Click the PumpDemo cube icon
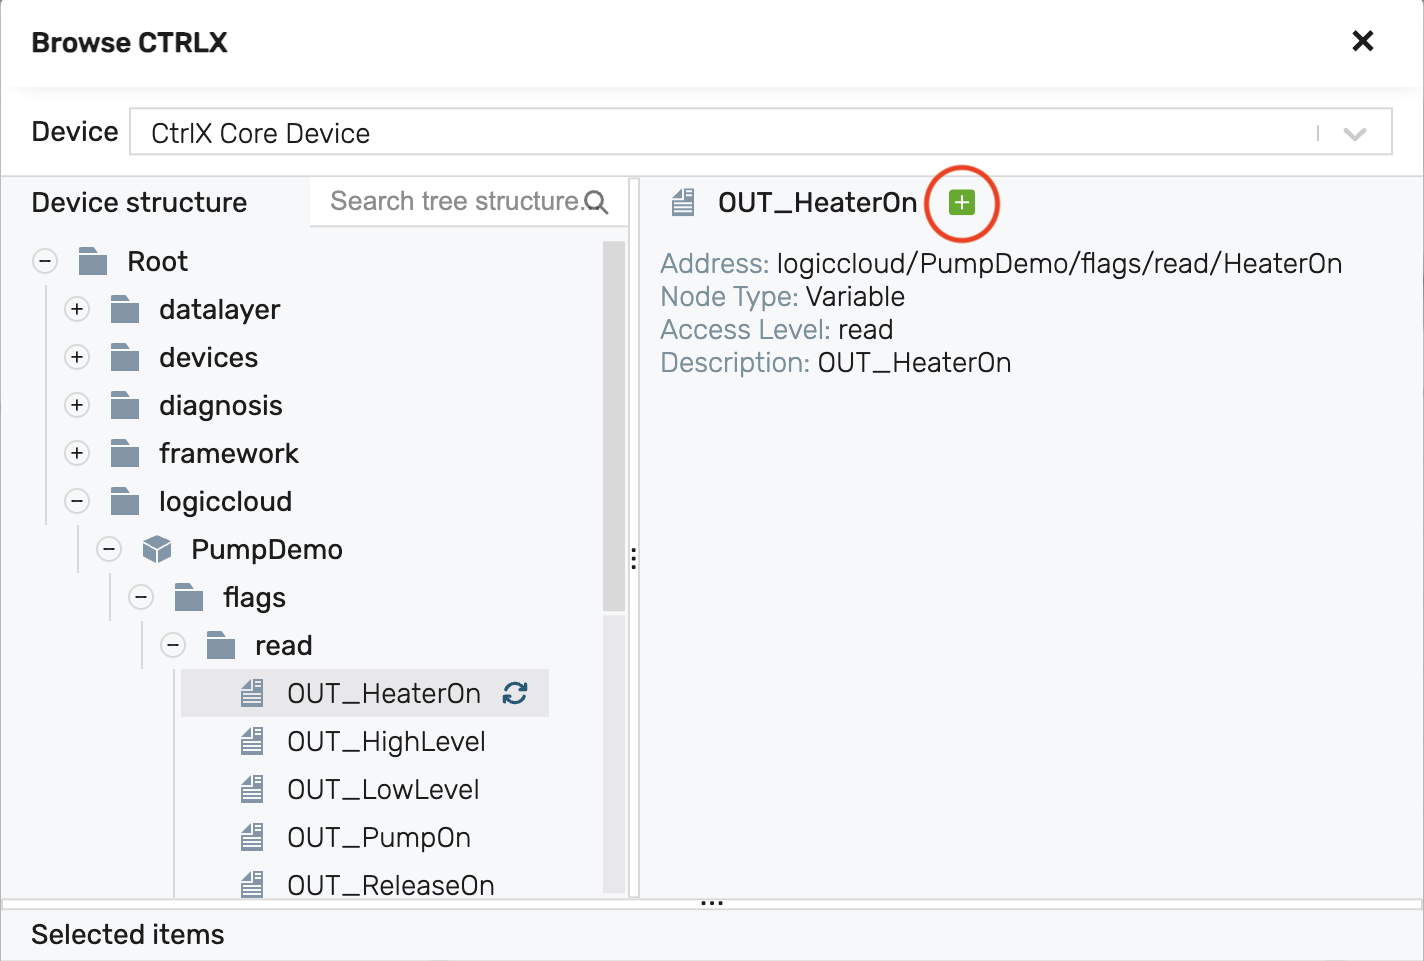 [157, 549]
